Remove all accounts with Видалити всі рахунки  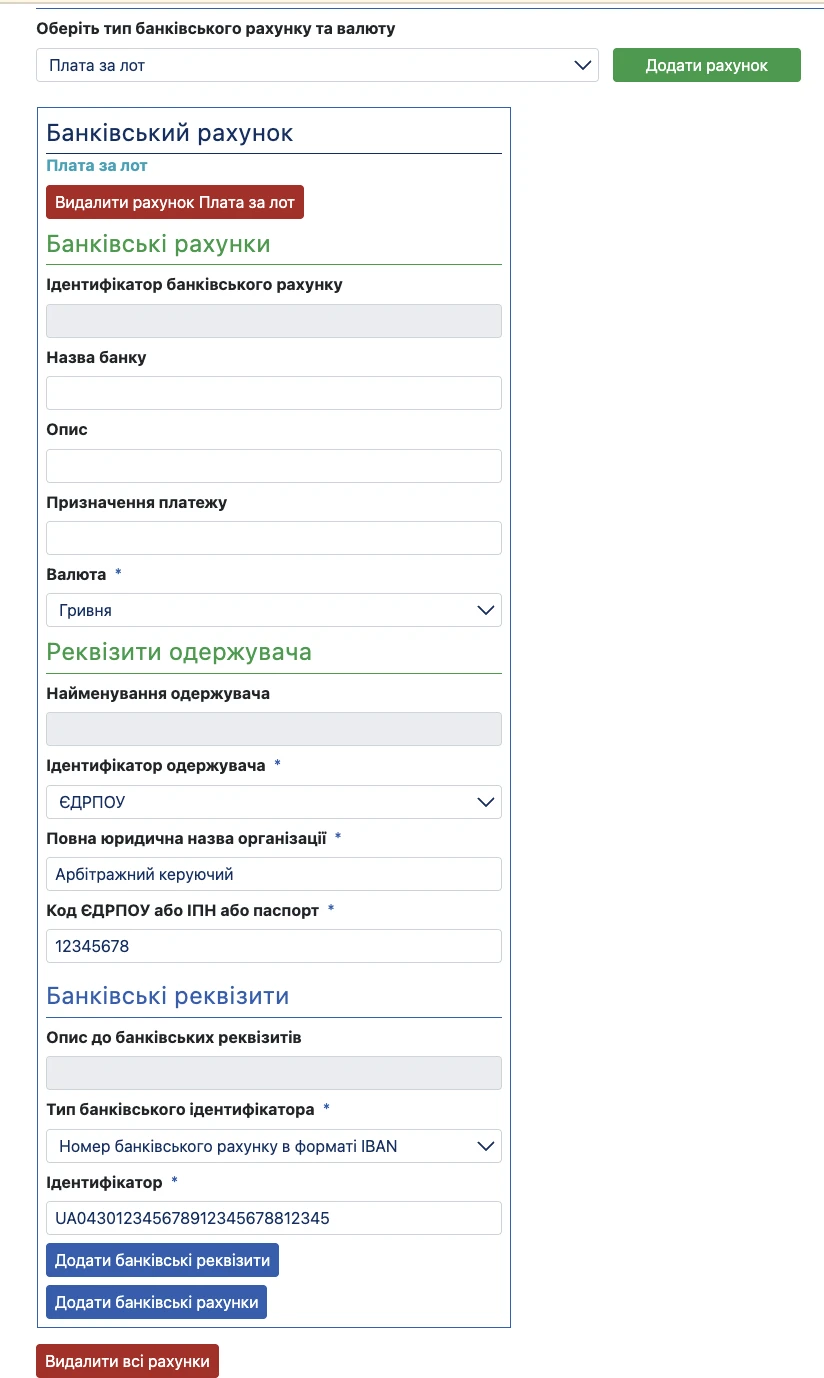pyautogui.click(x=127, y=1362)
